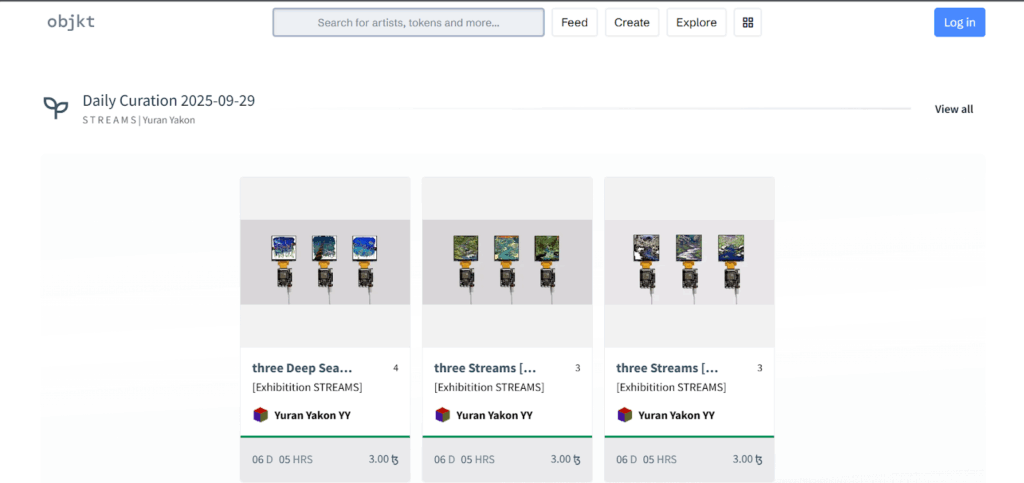Screen dimensions: 1024x483
Task: Open the three Deep Sea artwork thumbnail
Action: (325, 262)
